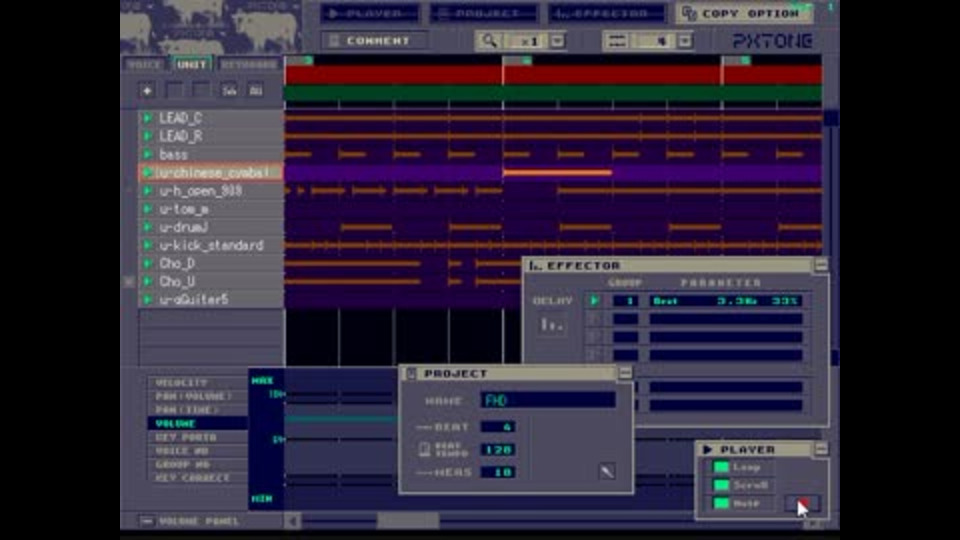Click the Comment button
The image size is (960, 540).
click(x=374, y=41)
